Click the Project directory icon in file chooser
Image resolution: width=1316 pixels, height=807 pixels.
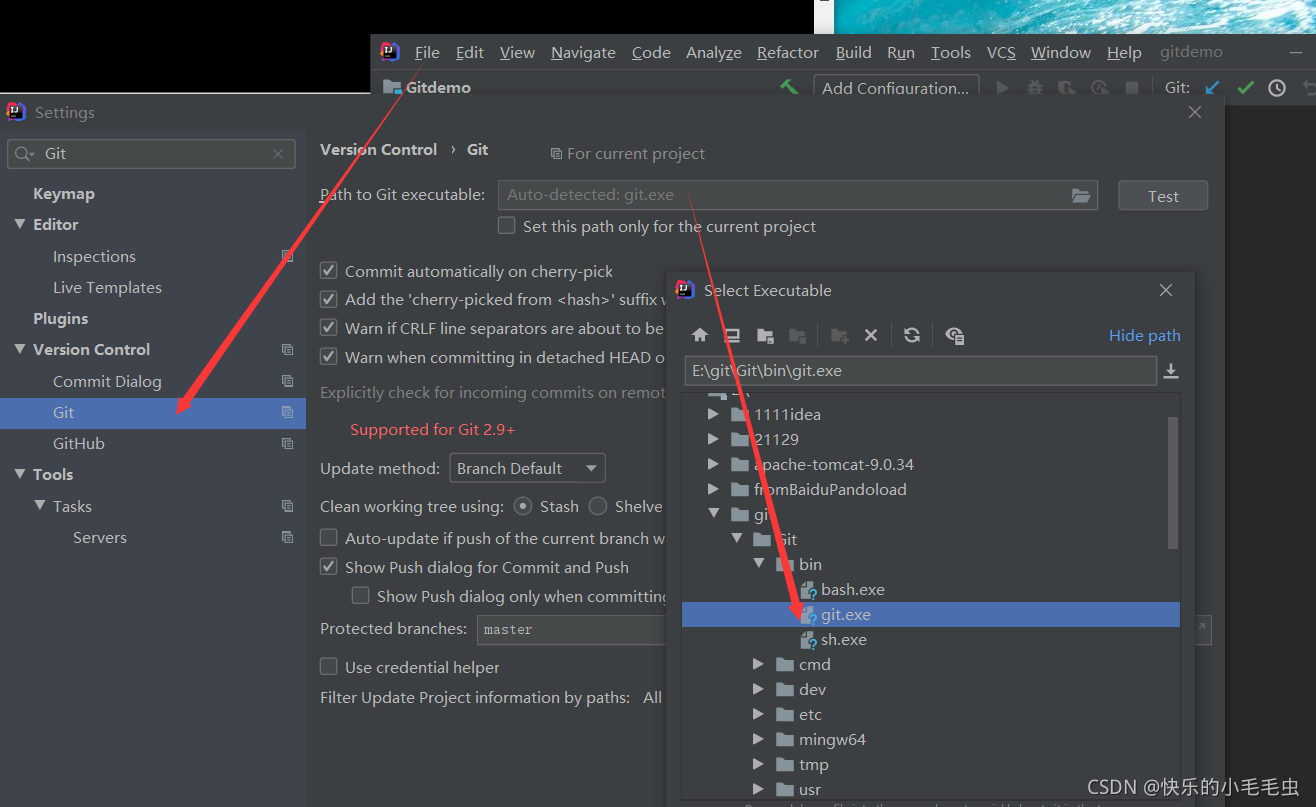click(765, 335)
